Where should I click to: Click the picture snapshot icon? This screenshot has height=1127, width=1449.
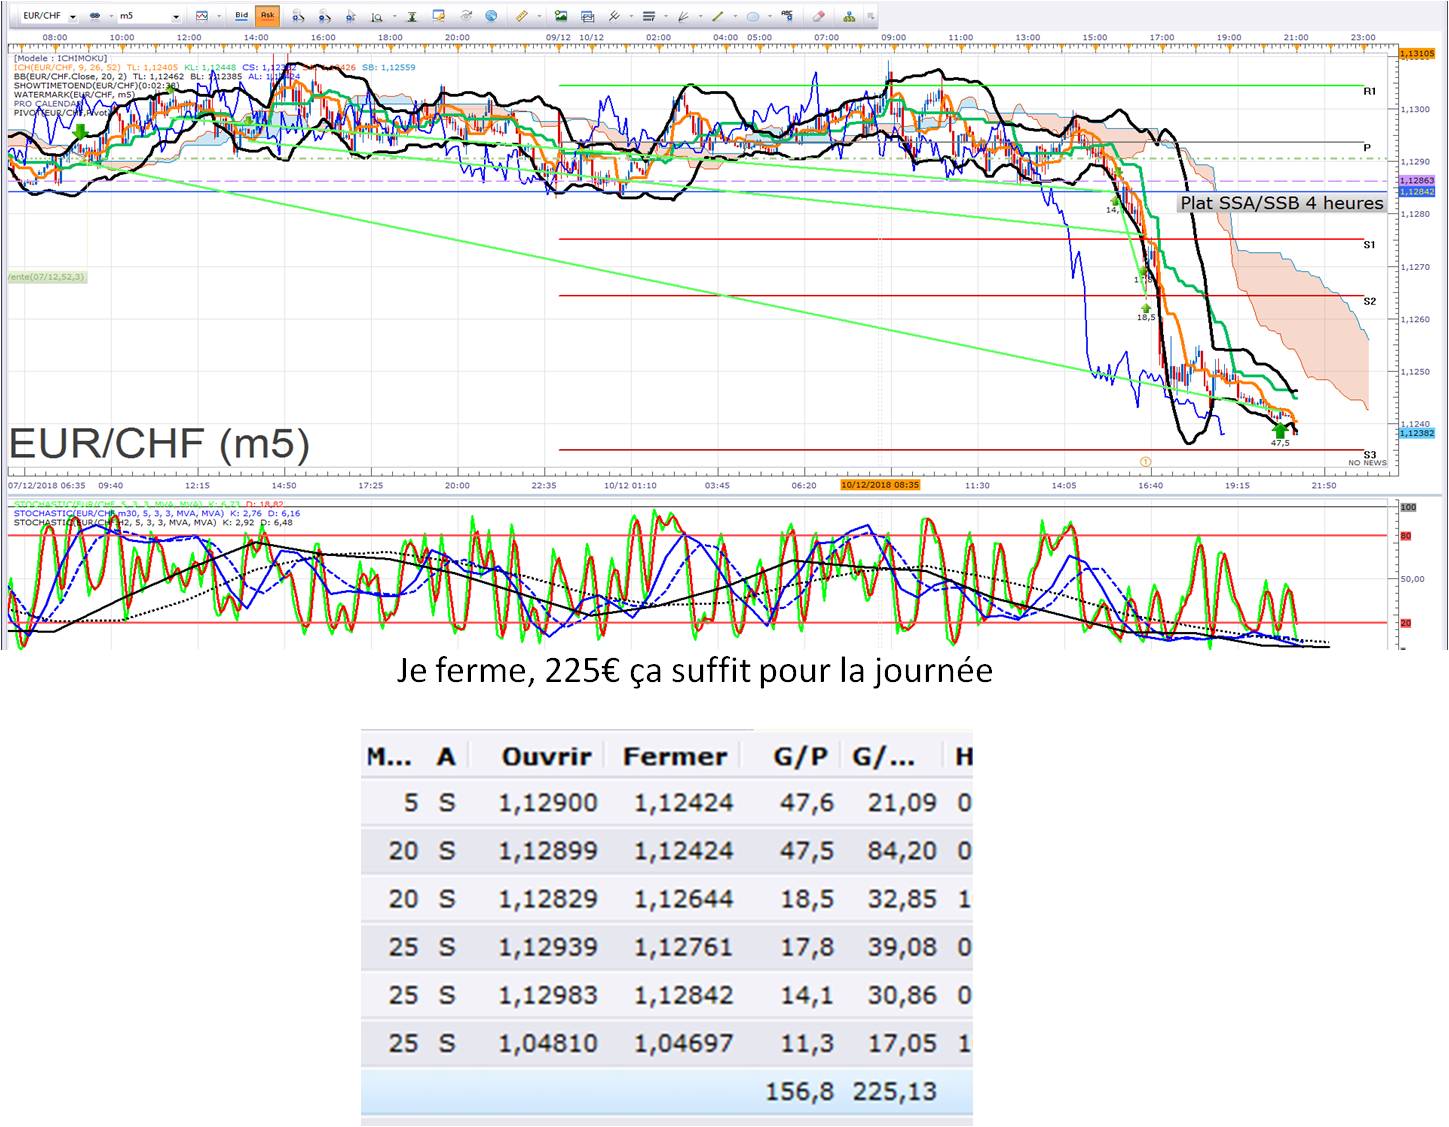560,16
